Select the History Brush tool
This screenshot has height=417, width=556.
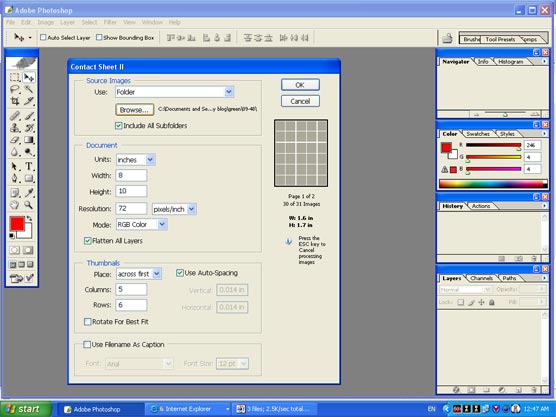click(29, 128)
